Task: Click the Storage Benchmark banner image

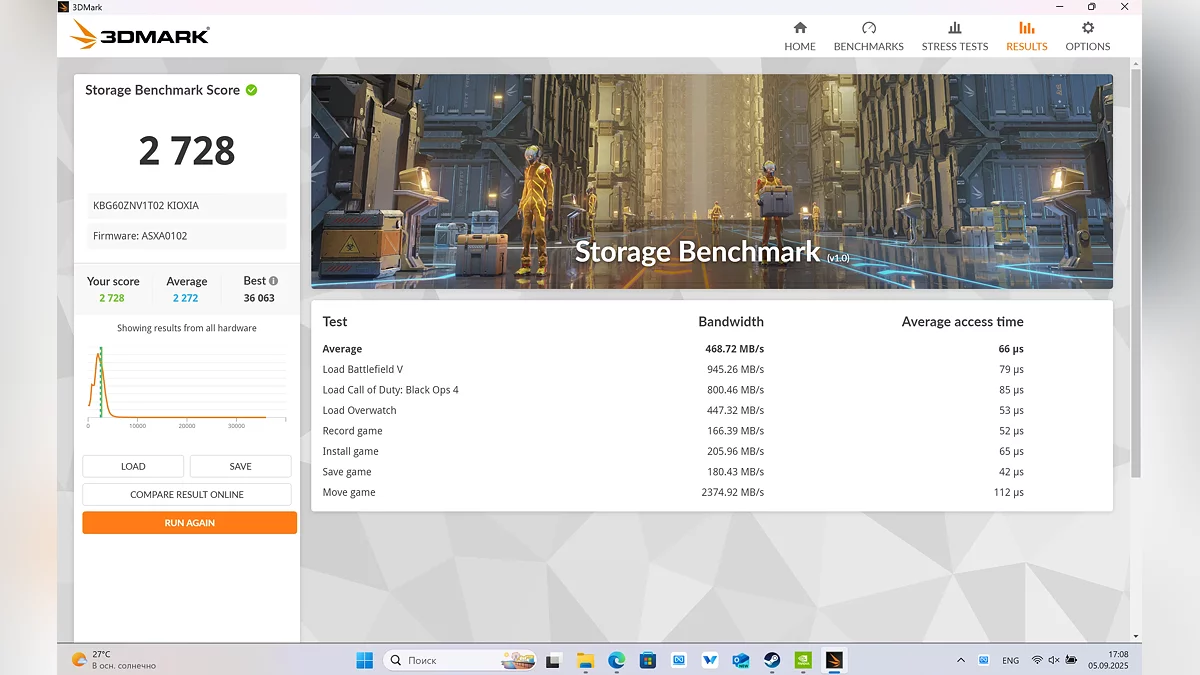Action: [711, 181]
